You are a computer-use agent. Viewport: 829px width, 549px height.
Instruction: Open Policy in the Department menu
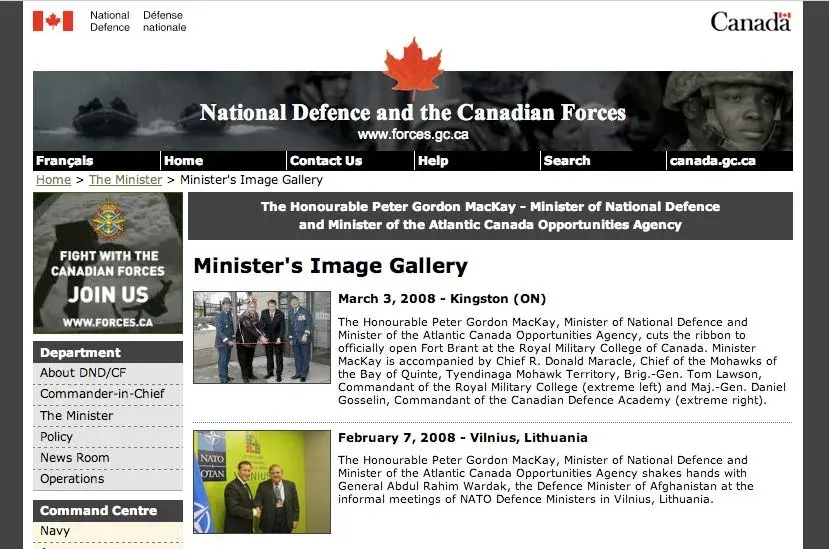pos(108,437)
